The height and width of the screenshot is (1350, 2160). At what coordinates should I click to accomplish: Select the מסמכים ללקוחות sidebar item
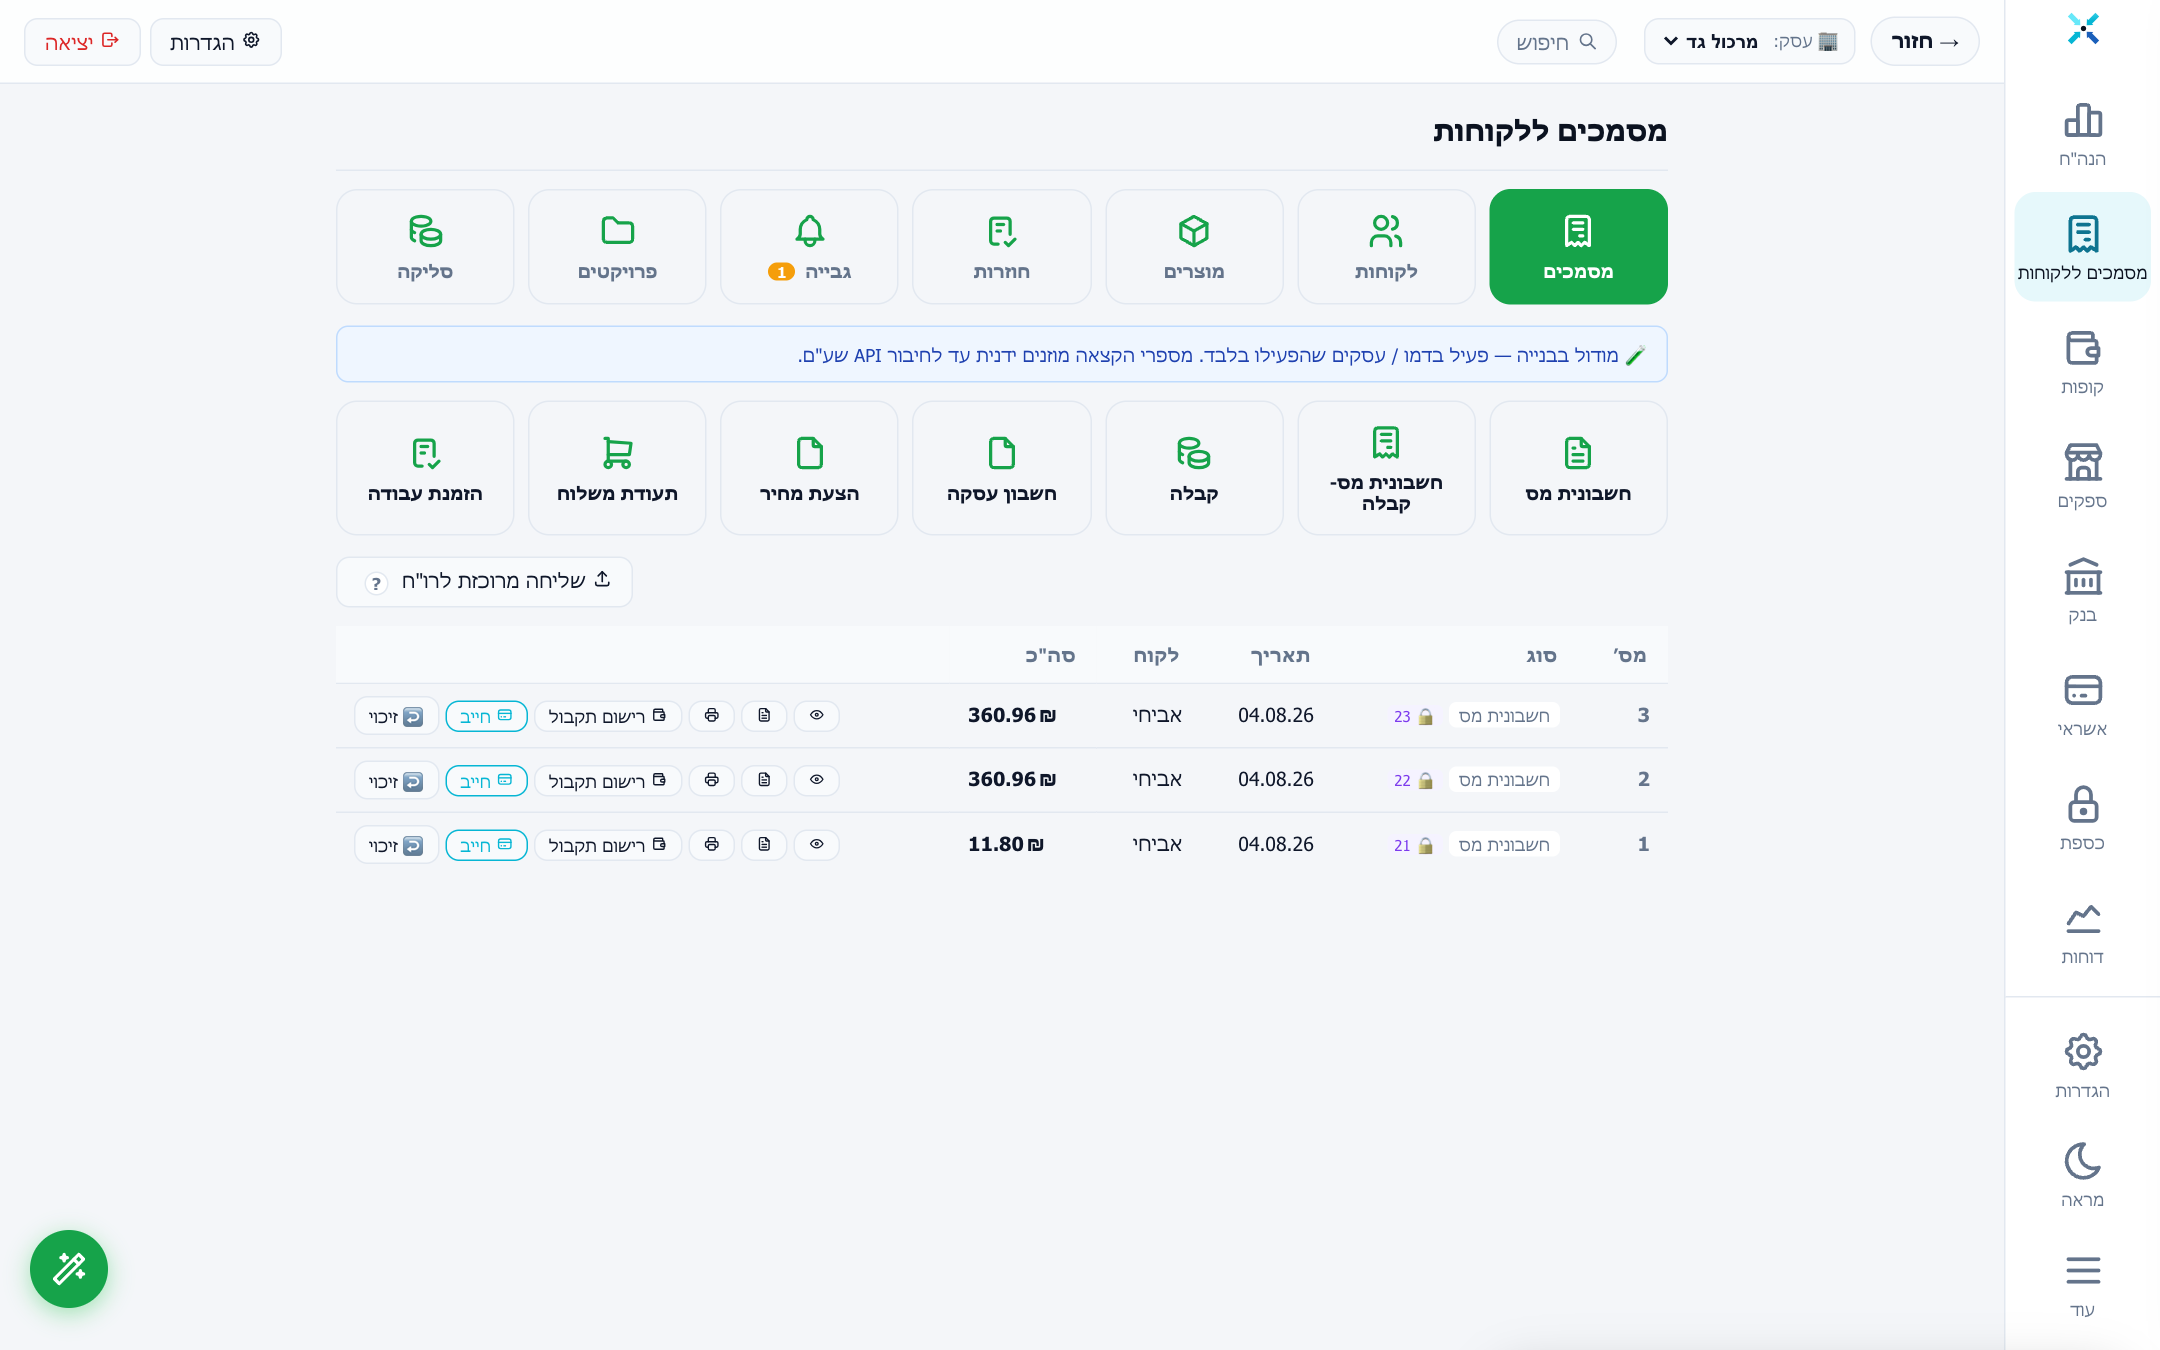pyautogui.click(x=2082, y=247)
